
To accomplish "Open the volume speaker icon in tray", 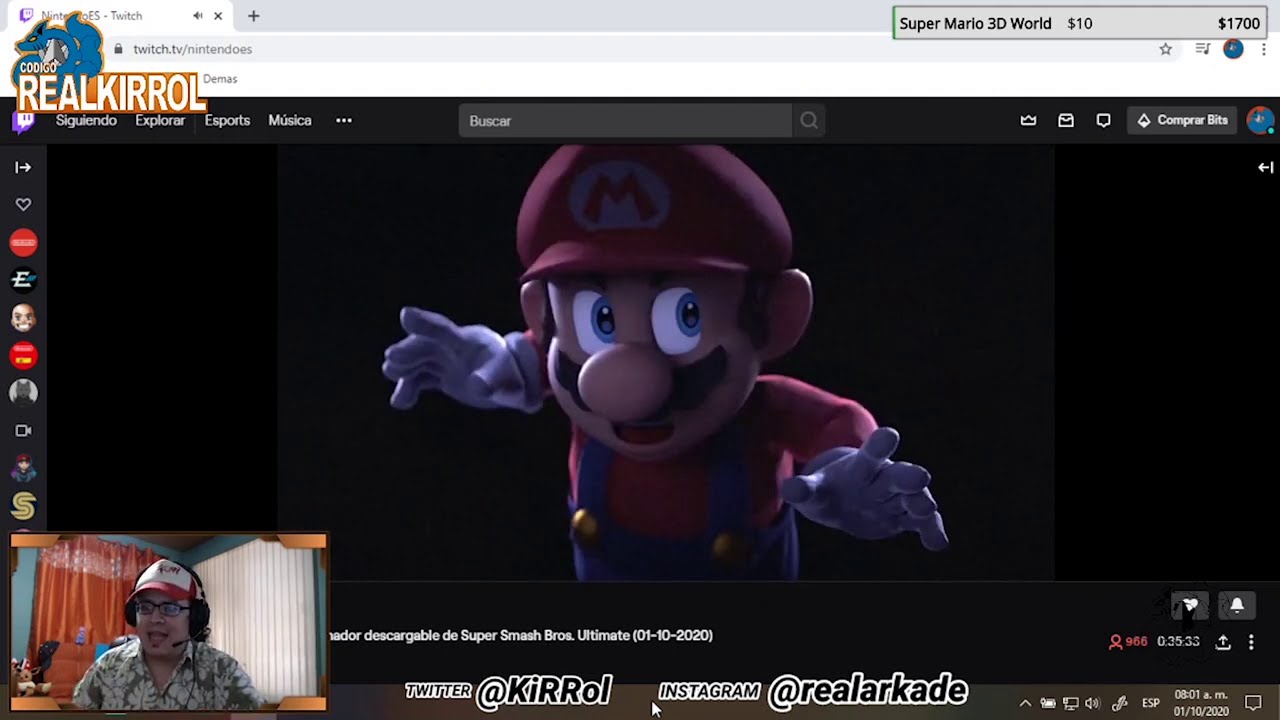I will coord(1092,703).
